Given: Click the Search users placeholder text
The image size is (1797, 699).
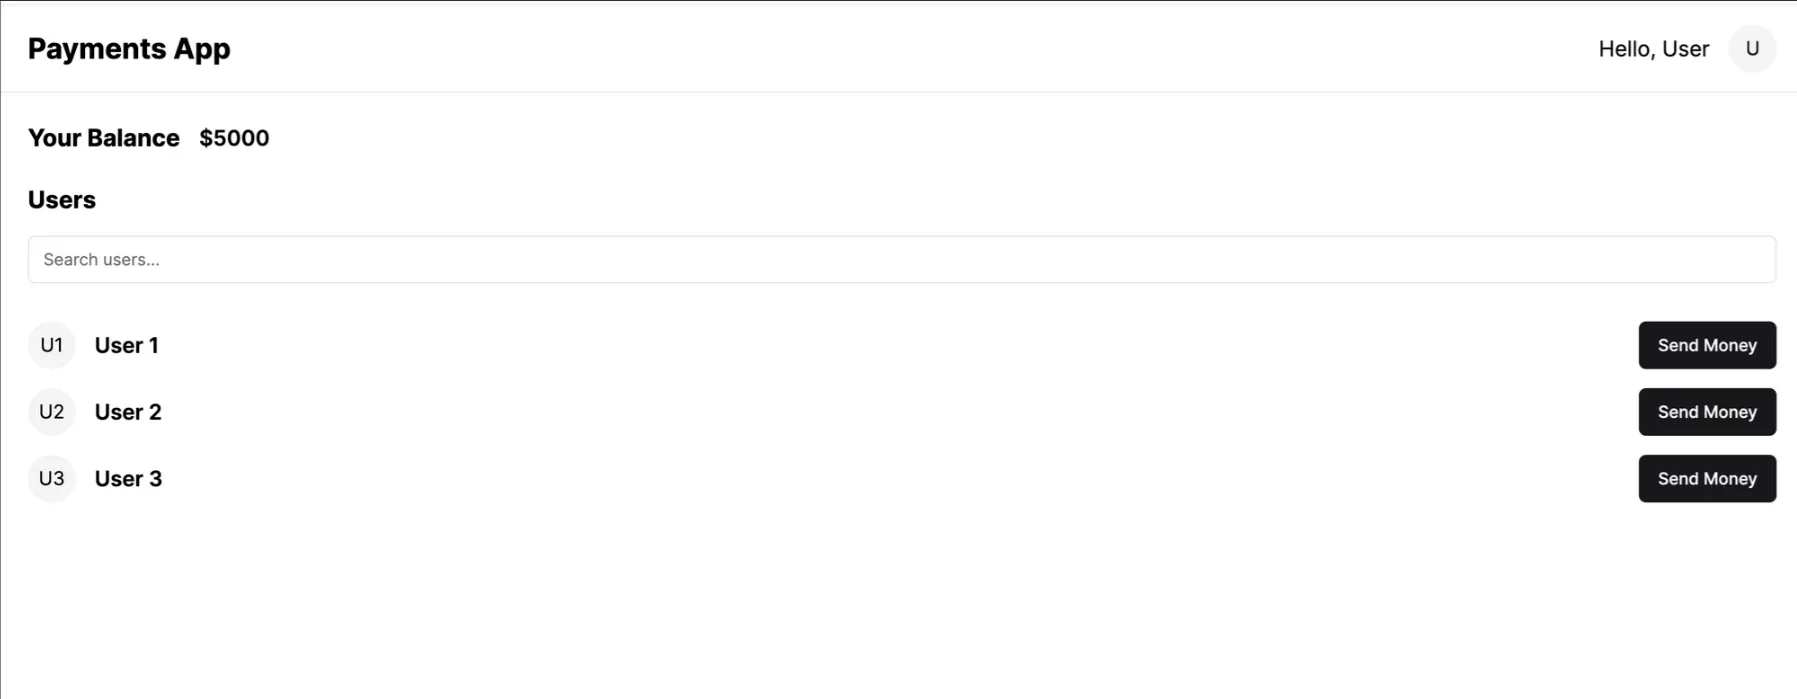Looking at the screenshot, I should pyautogui.click(x=102, y=260).
